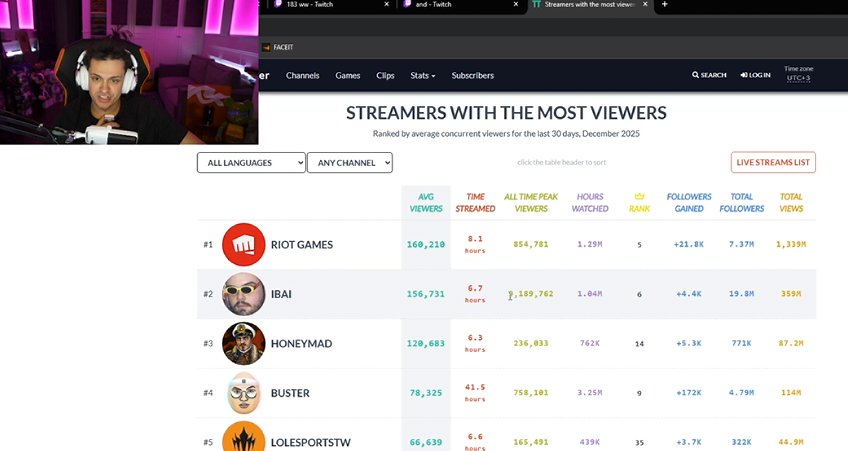This screenshot has height=451, width=848.
Task: Click the FACEIT bookmark icon
Action: [266, 48]
